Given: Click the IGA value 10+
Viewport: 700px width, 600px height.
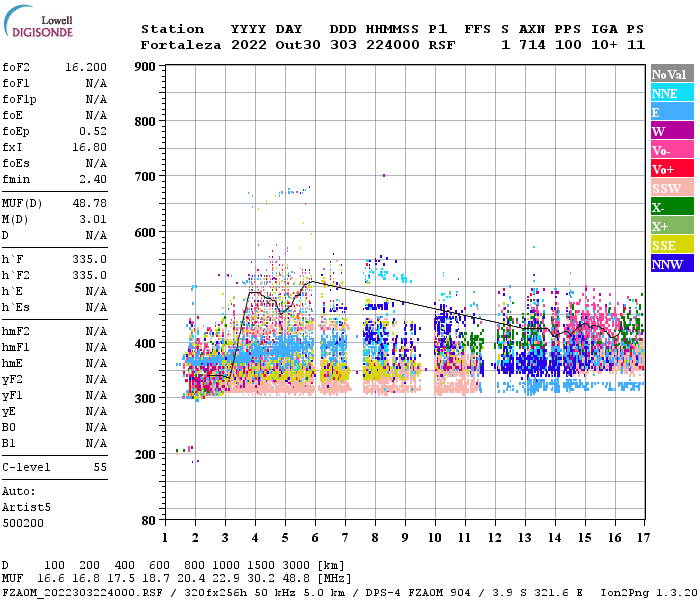Looking at the screenshot, I should pyautogui.click(x=604, y=45).
